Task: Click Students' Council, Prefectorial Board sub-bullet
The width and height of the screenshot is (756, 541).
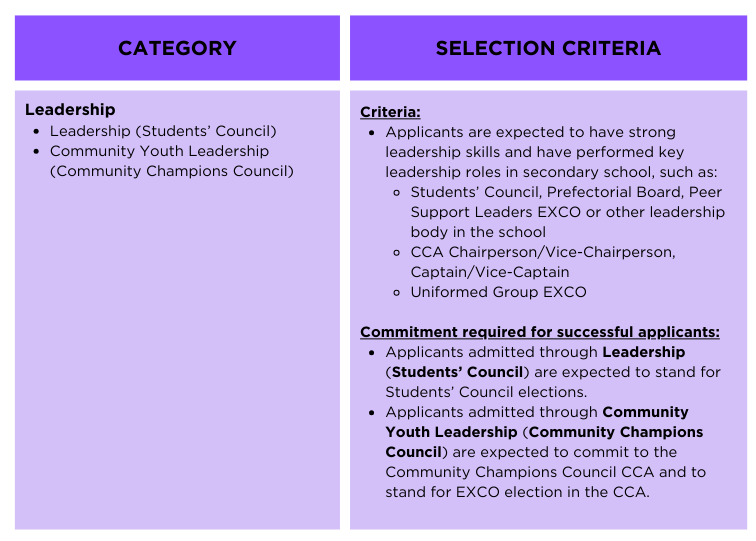Action: 566,192
